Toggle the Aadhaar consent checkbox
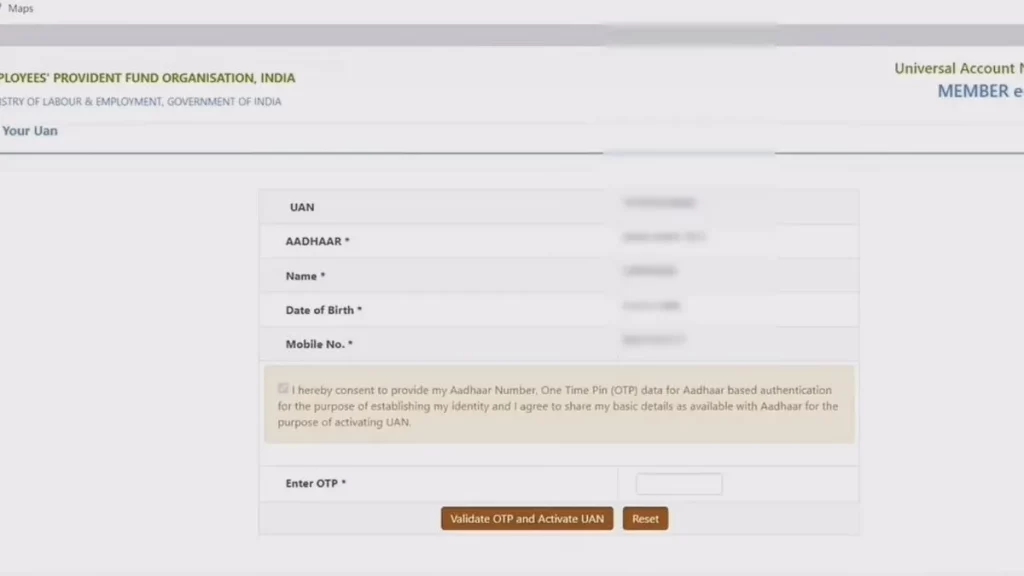This screenshot has height=576, width=1024. 284,388
